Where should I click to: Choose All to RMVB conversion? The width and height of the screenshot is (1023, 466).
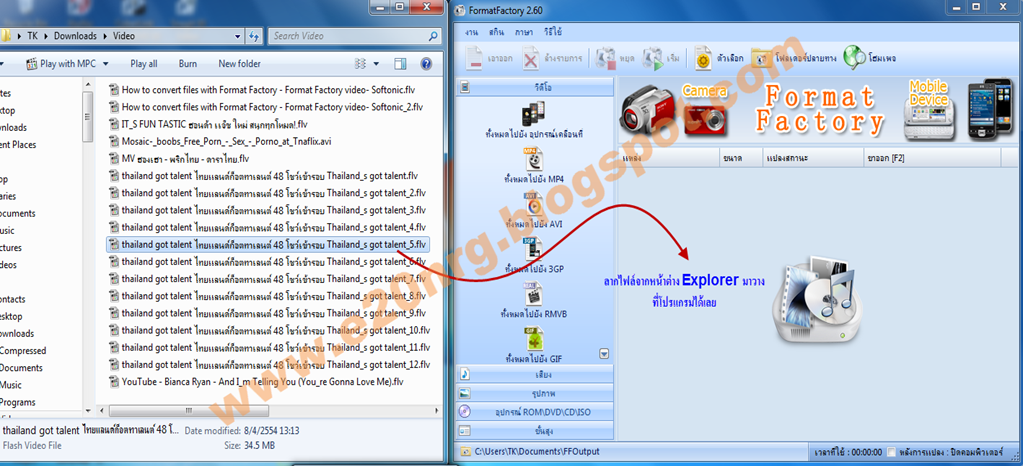[534, 300]
